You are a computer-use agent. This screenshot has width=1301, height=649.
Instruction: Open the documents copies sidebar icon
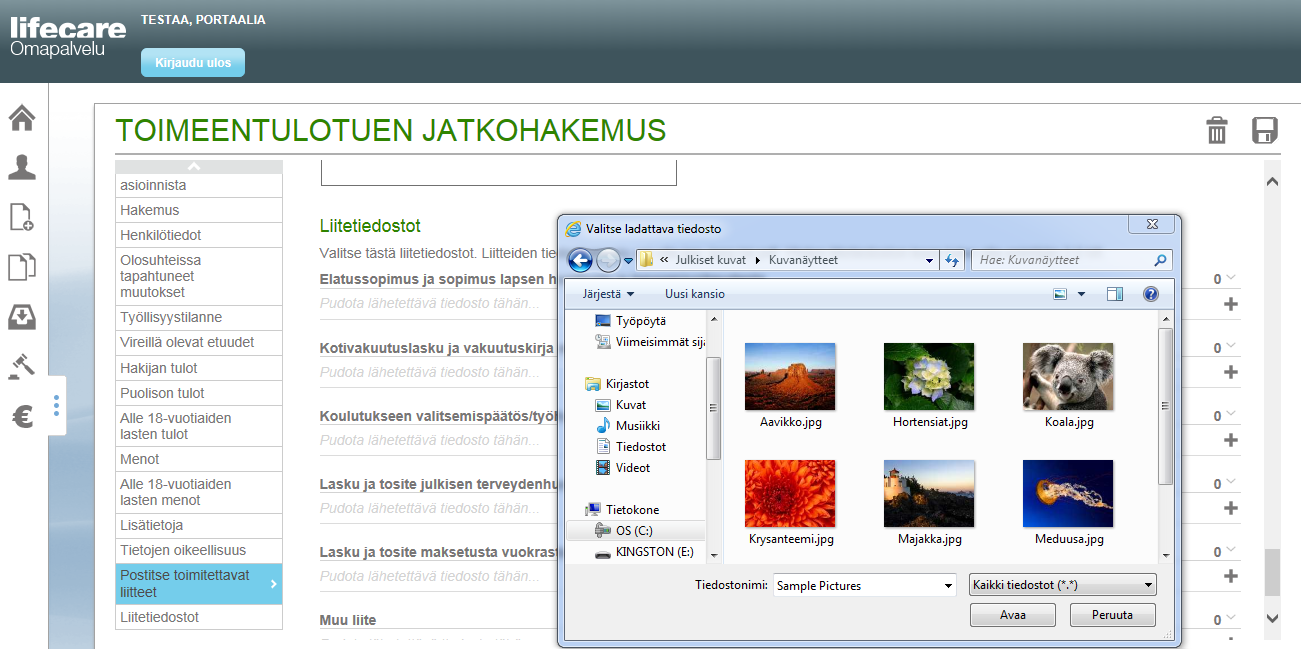22,267
